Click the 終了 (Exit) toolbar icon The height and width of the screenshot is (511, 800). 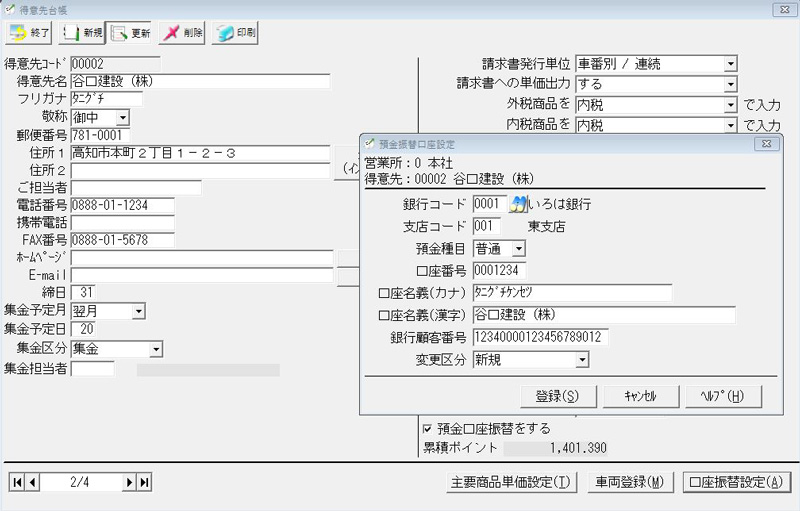coord(30,33)
